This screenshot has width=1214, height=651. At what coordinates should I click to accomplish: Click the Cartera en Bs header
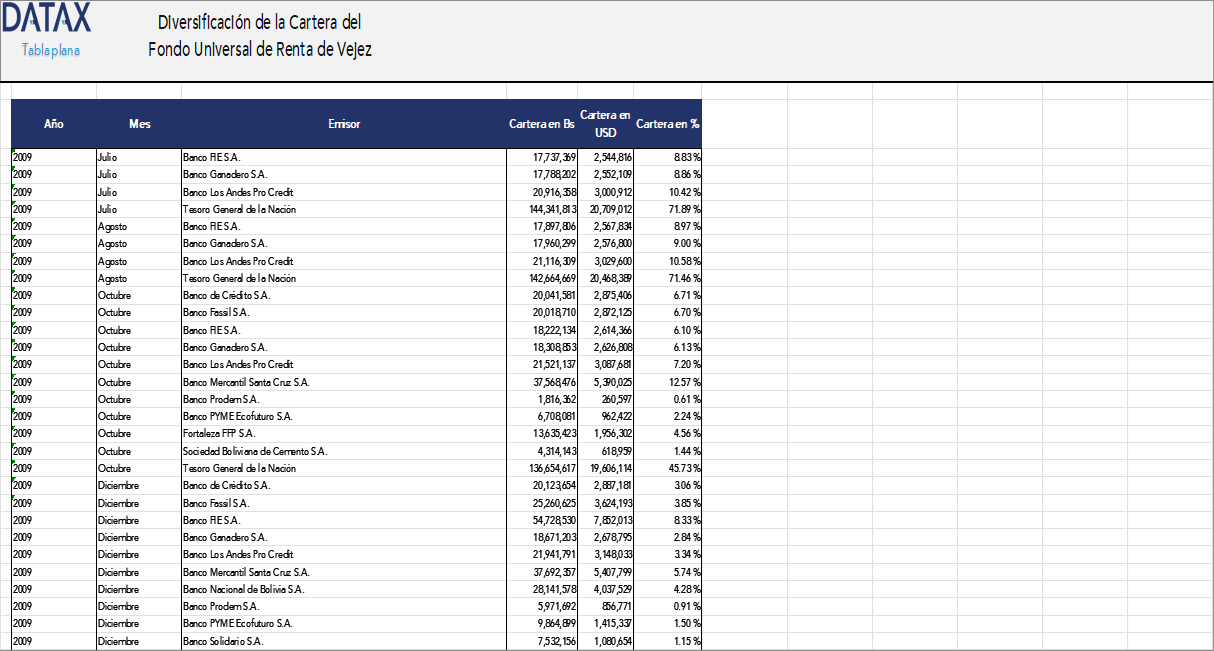tap(541, 124)
